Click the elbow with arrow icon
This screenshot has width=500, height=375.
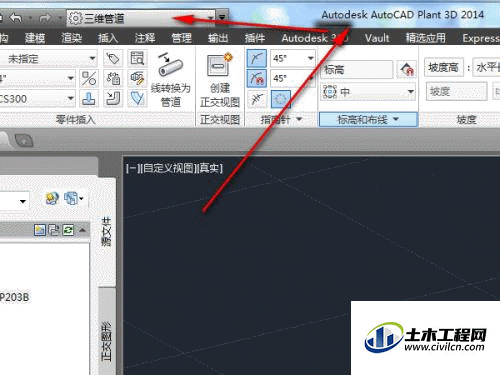[x=113, y=99]
